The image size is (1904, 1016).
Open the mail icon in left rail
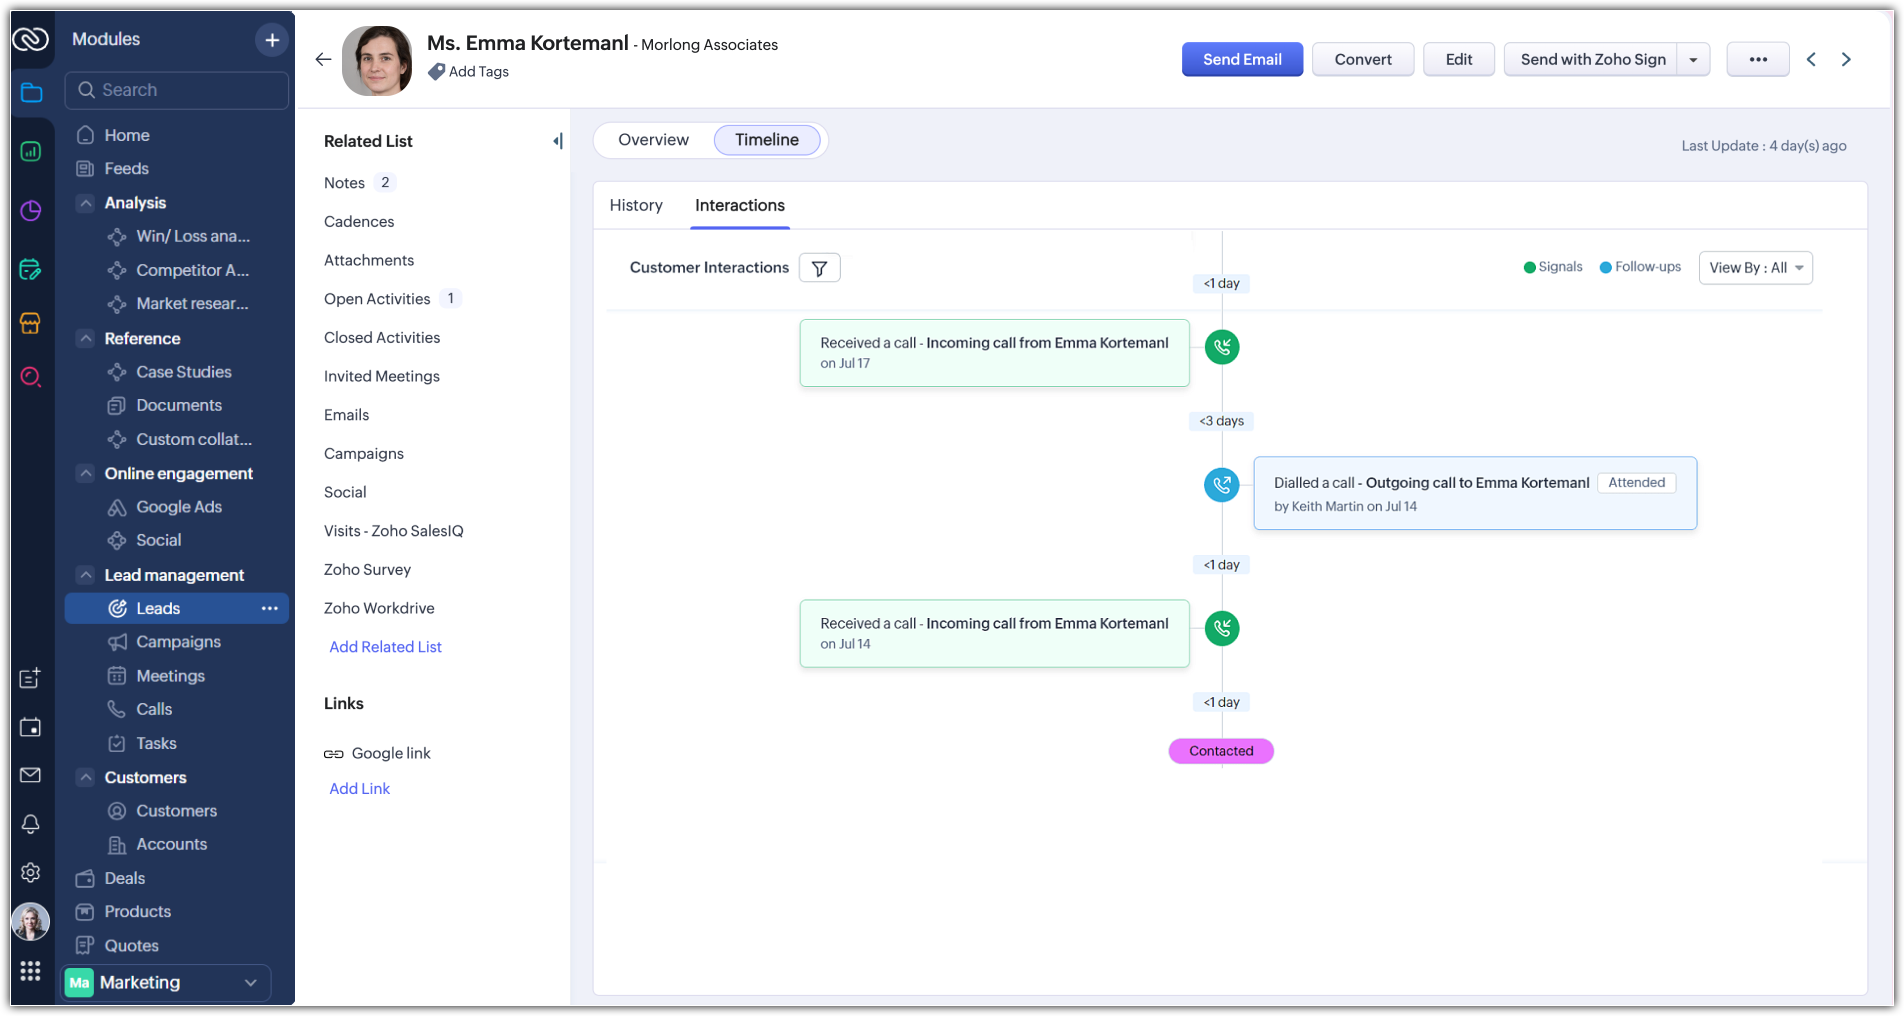pyautogui.click(x=30, y=775)
